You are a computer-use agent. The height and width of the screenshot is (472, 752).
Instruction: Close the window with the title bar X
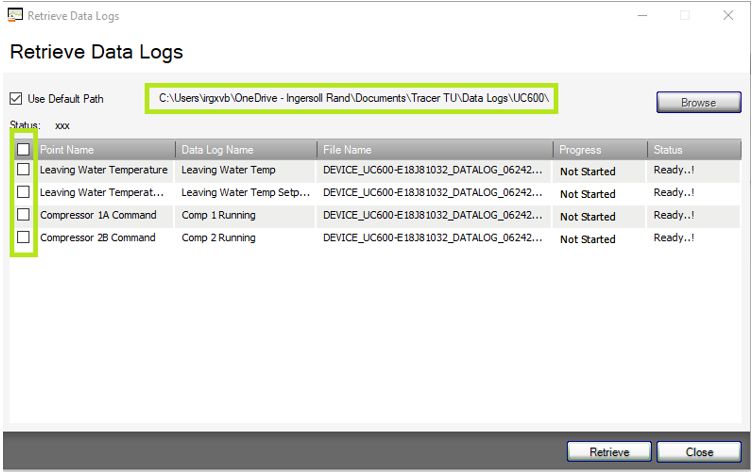point(728,15)
